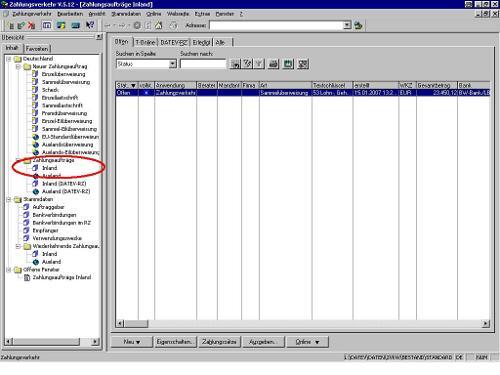
Task: Click the printer icon in search toolbar
Action: [x=273, y=64]
